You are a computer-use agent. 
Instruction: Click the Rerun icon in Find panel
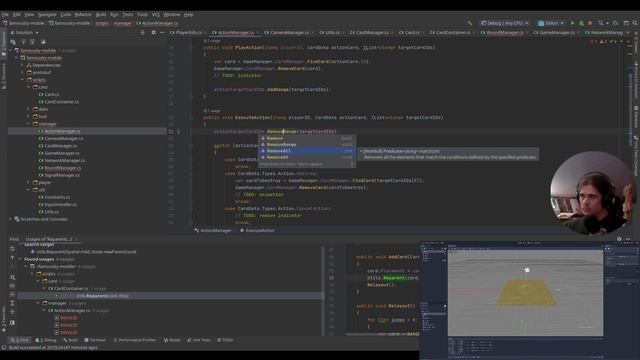click(x=12, y=249)
